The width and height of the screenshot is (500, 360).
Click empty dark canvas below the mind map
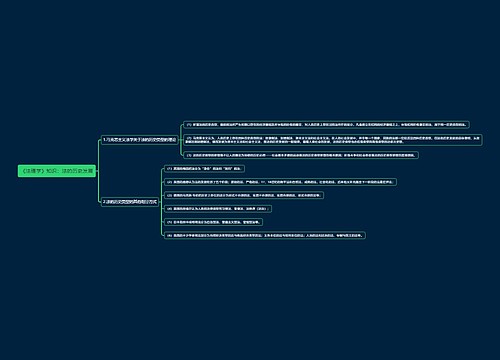250,300
